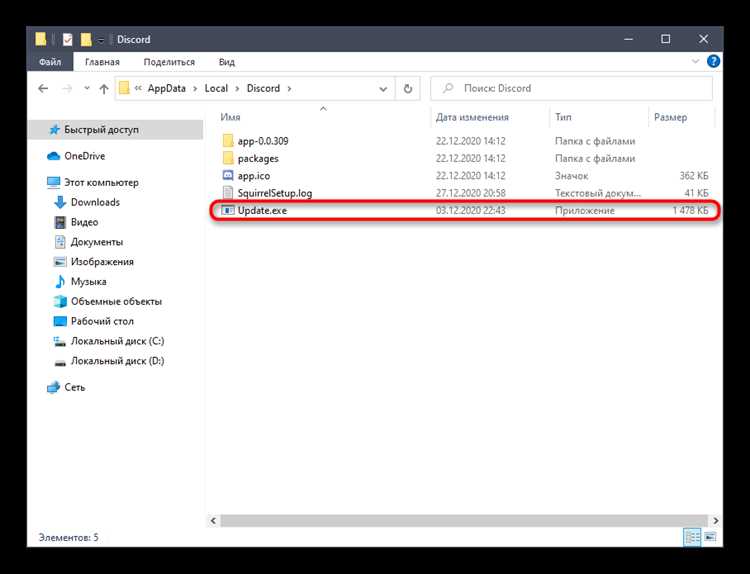This screenshot has width=750, height=574.
Task: Select the app.ico Discord icon file
Action: [x=228, y=176]
